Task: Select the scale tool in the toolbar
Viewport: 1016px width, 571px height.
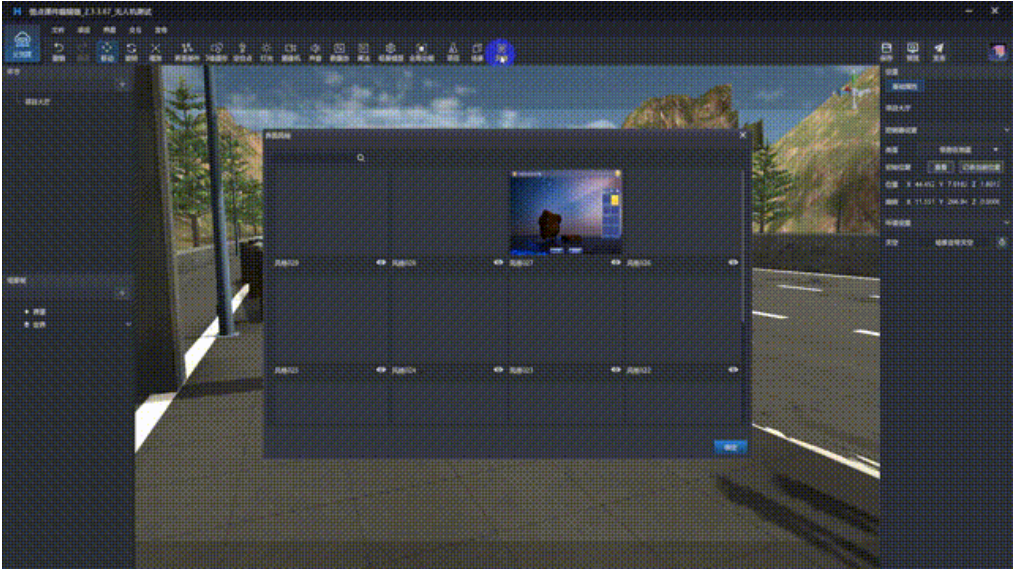Action: pos(155,51)
